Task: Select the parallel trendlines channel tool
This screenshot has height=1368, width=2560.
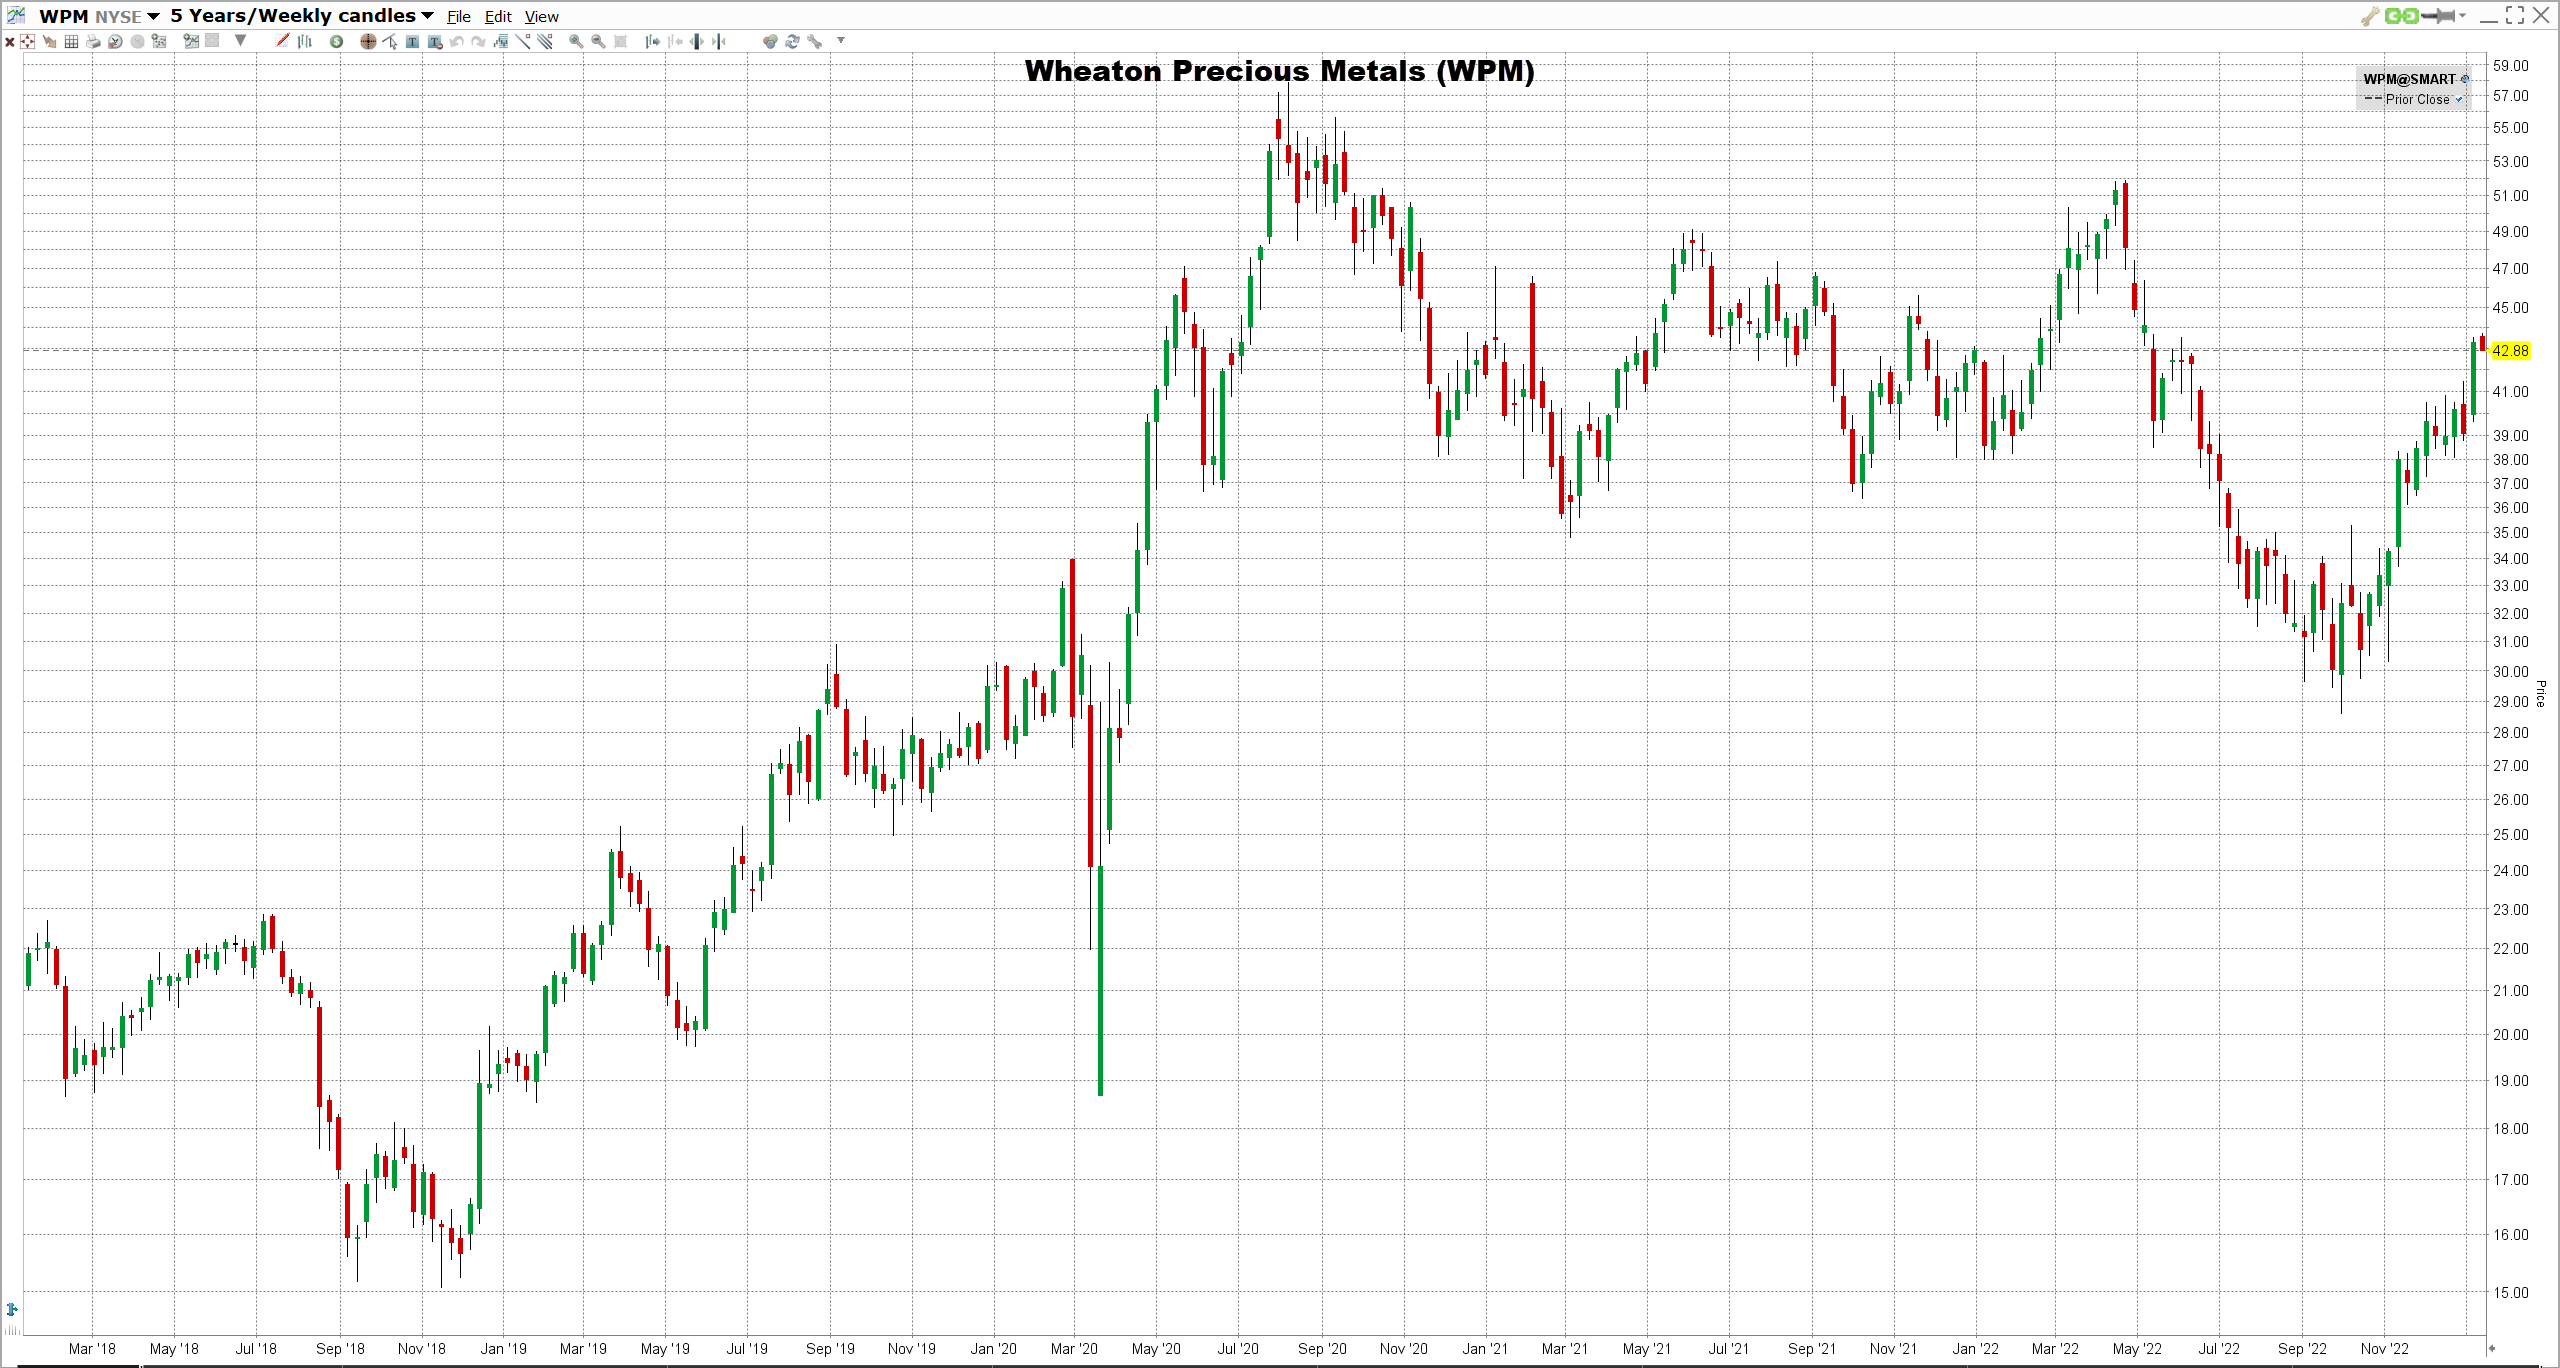Action: coord(545,41)
